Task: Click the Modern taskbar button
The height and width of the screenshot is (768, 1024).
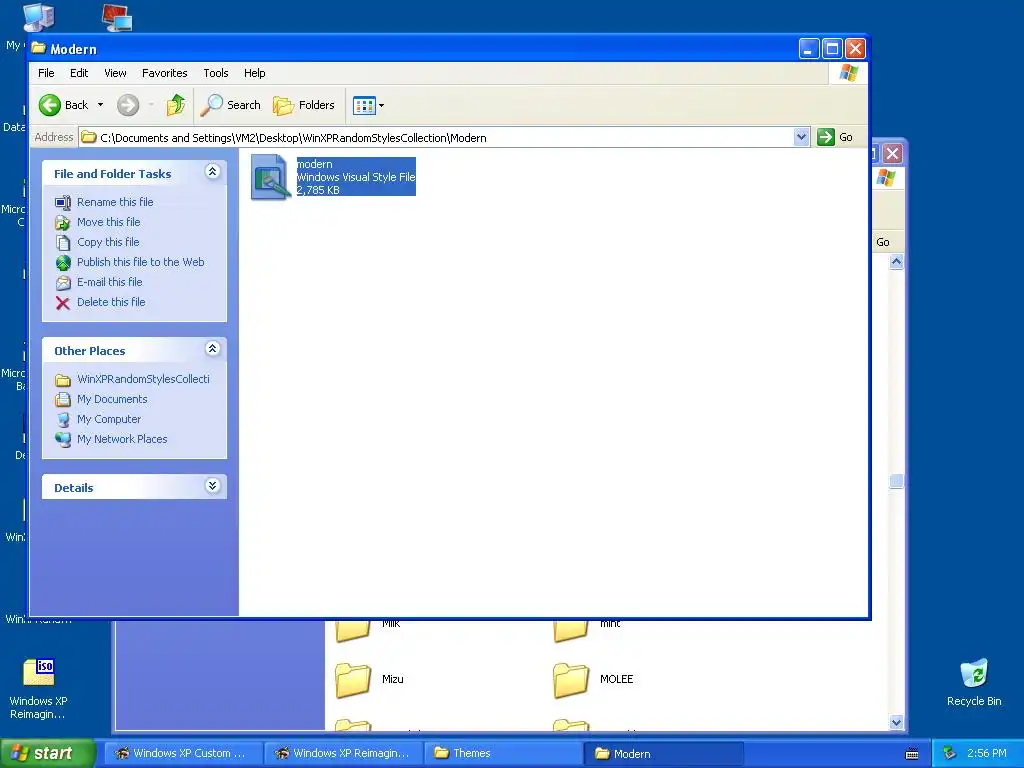Action: point(663,754)
